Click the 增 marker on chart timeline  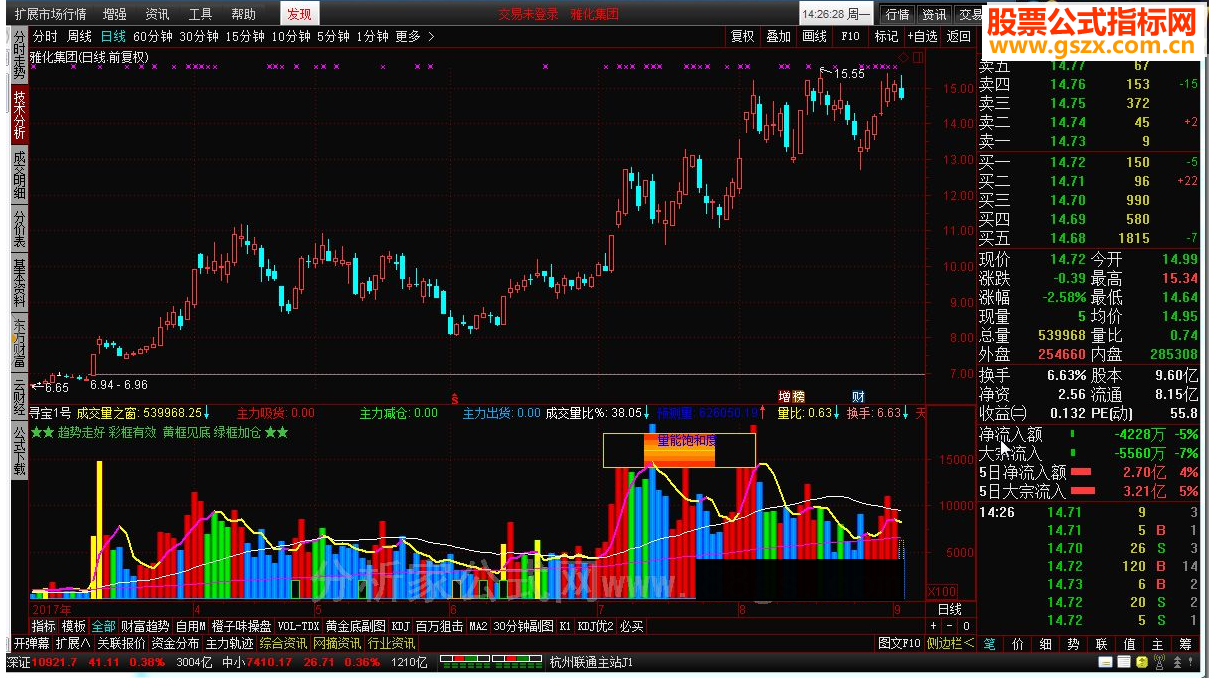[786, 396]
